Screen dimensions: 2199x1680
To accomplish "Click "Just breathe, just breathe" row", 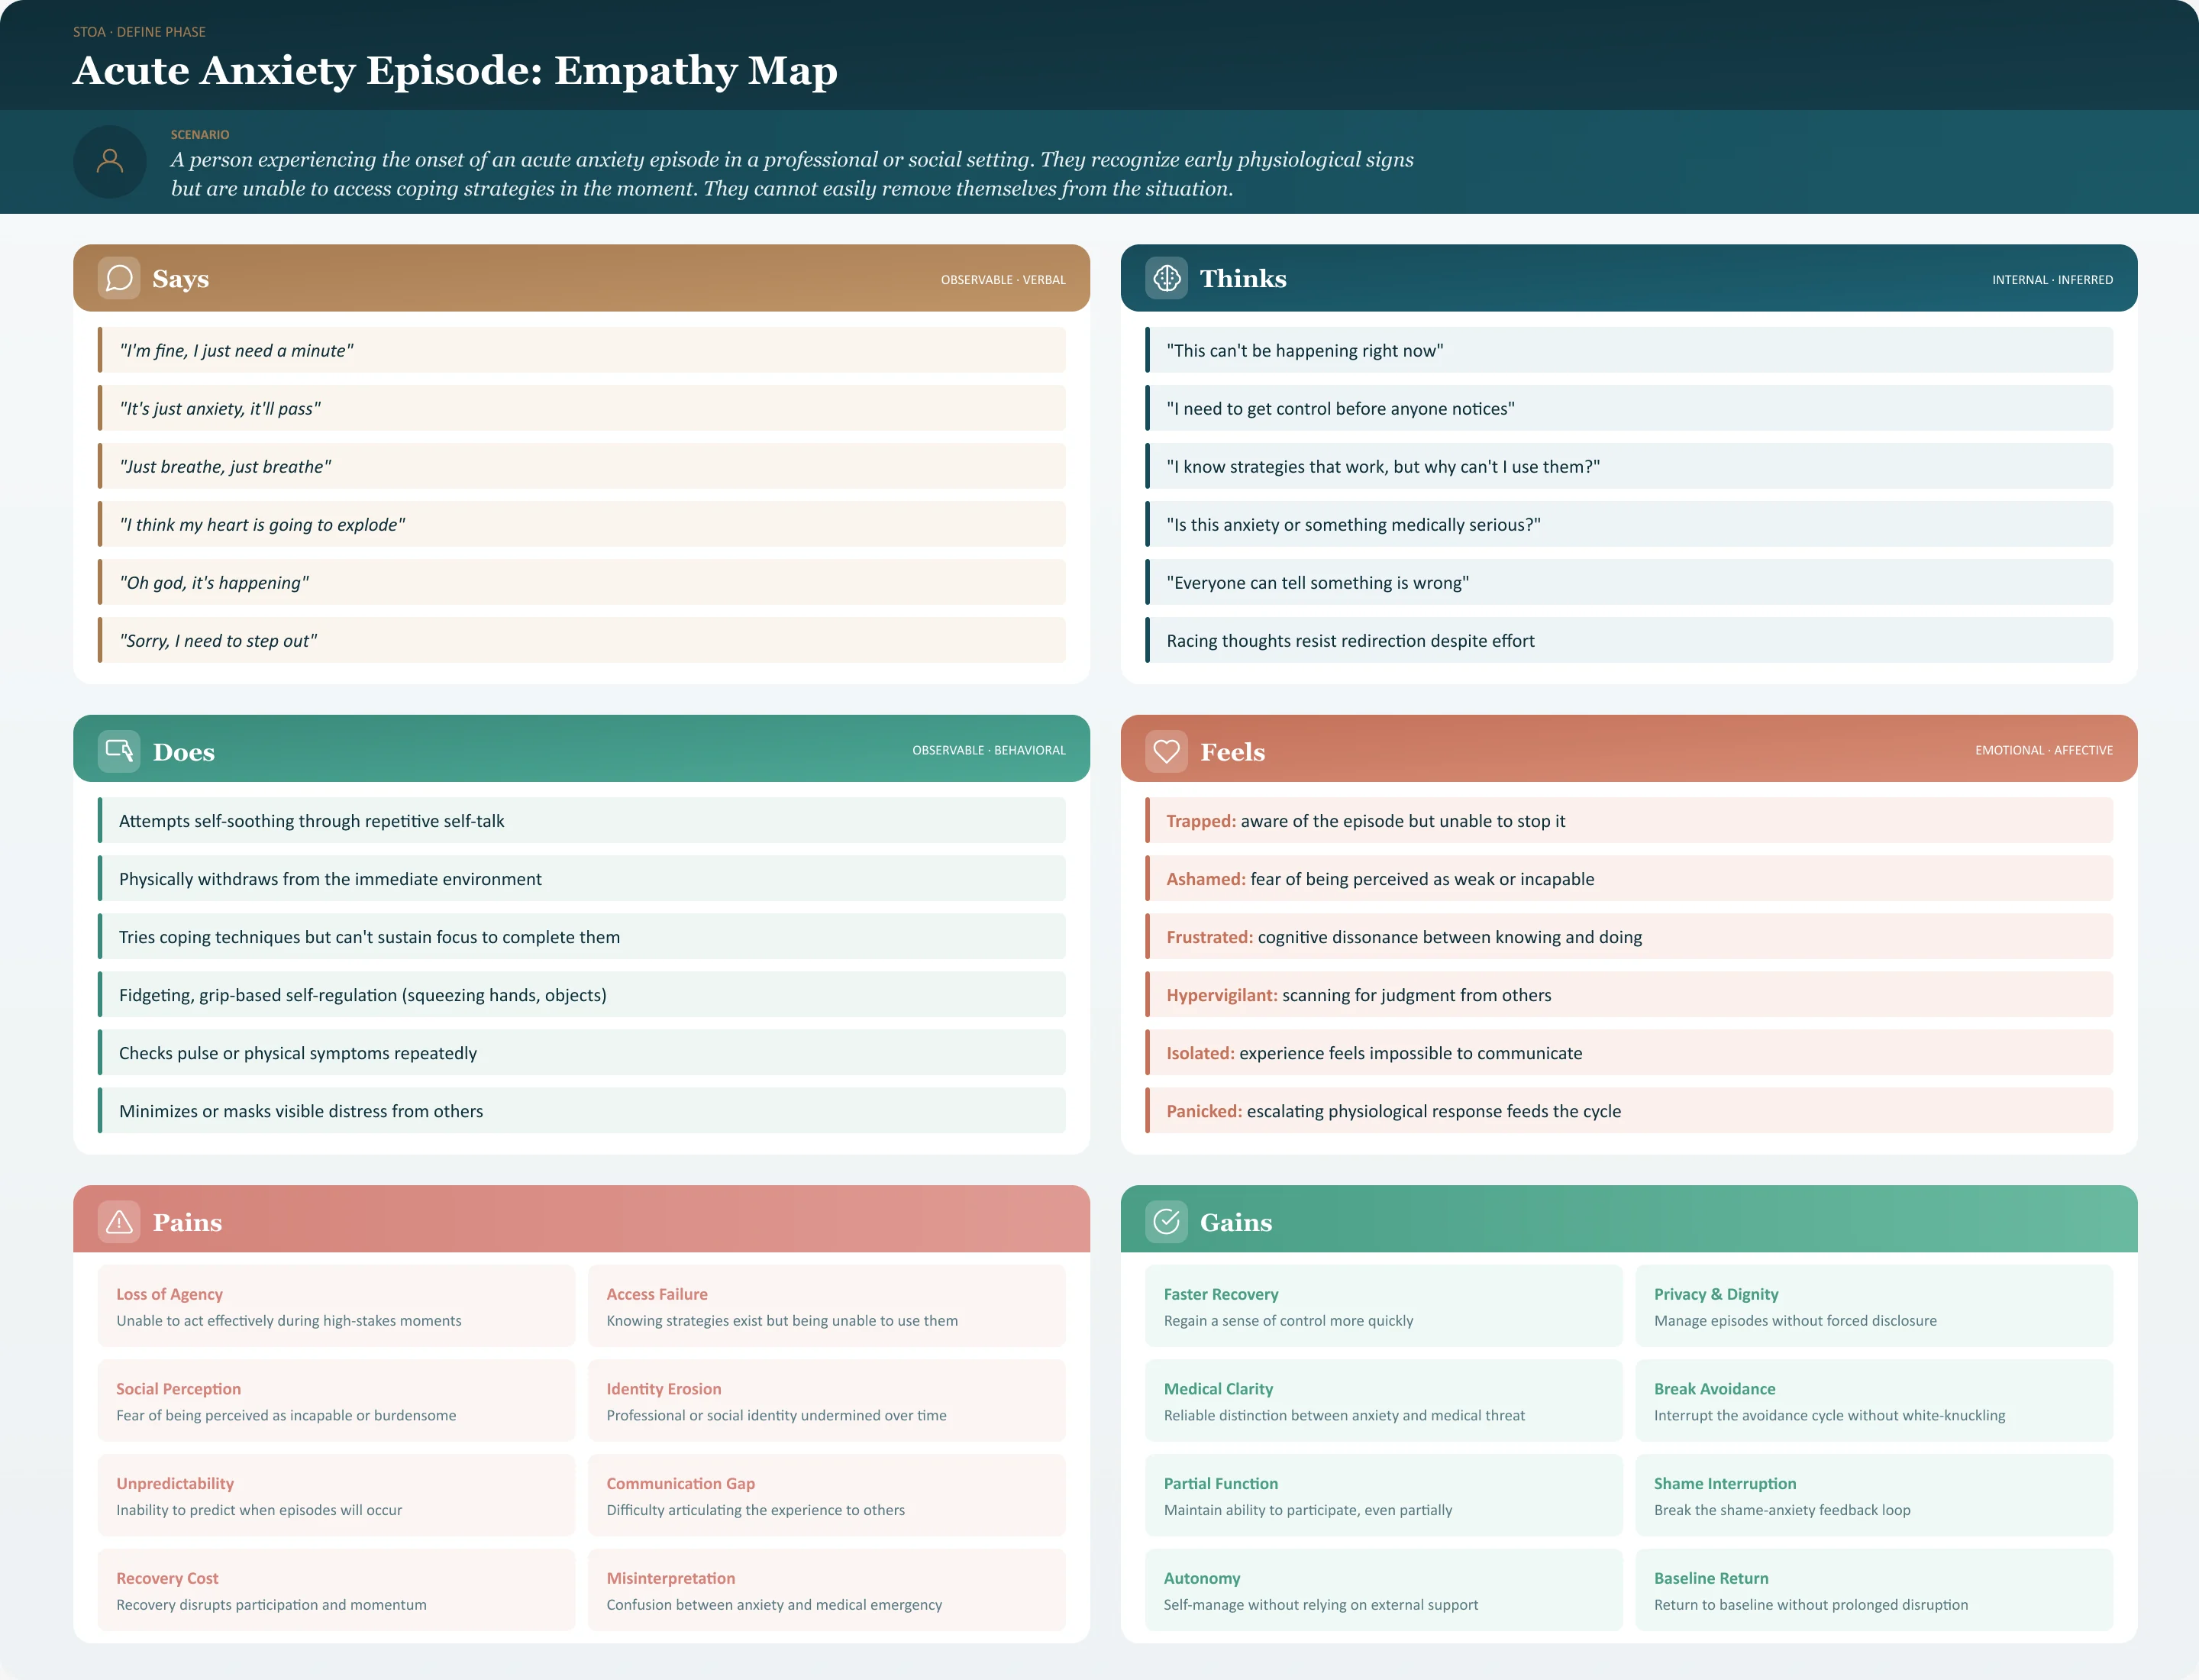I will (582, 466).
